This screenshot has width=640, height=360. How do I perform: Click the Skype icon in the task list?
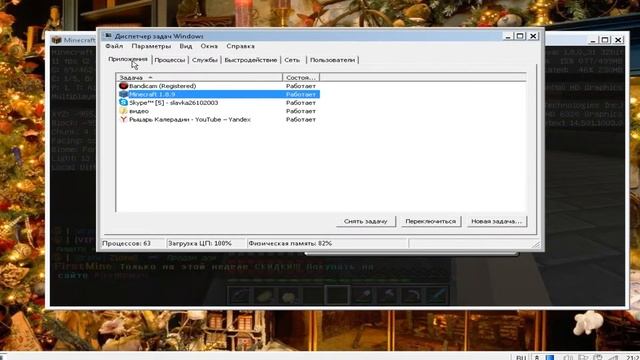(123, 102)
